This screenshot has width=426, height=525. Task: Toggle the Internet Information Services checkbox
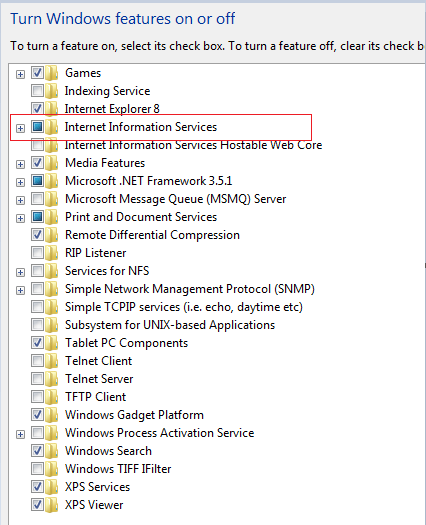tap(37, 127)
